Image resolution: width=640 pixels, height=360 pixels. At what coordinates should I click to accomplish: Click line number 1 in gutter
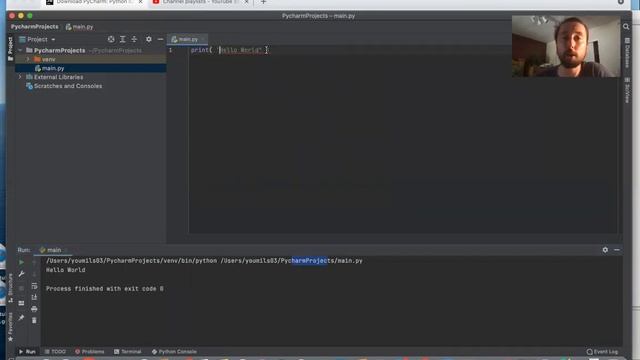pyautogui.click(x=171, y=50)
